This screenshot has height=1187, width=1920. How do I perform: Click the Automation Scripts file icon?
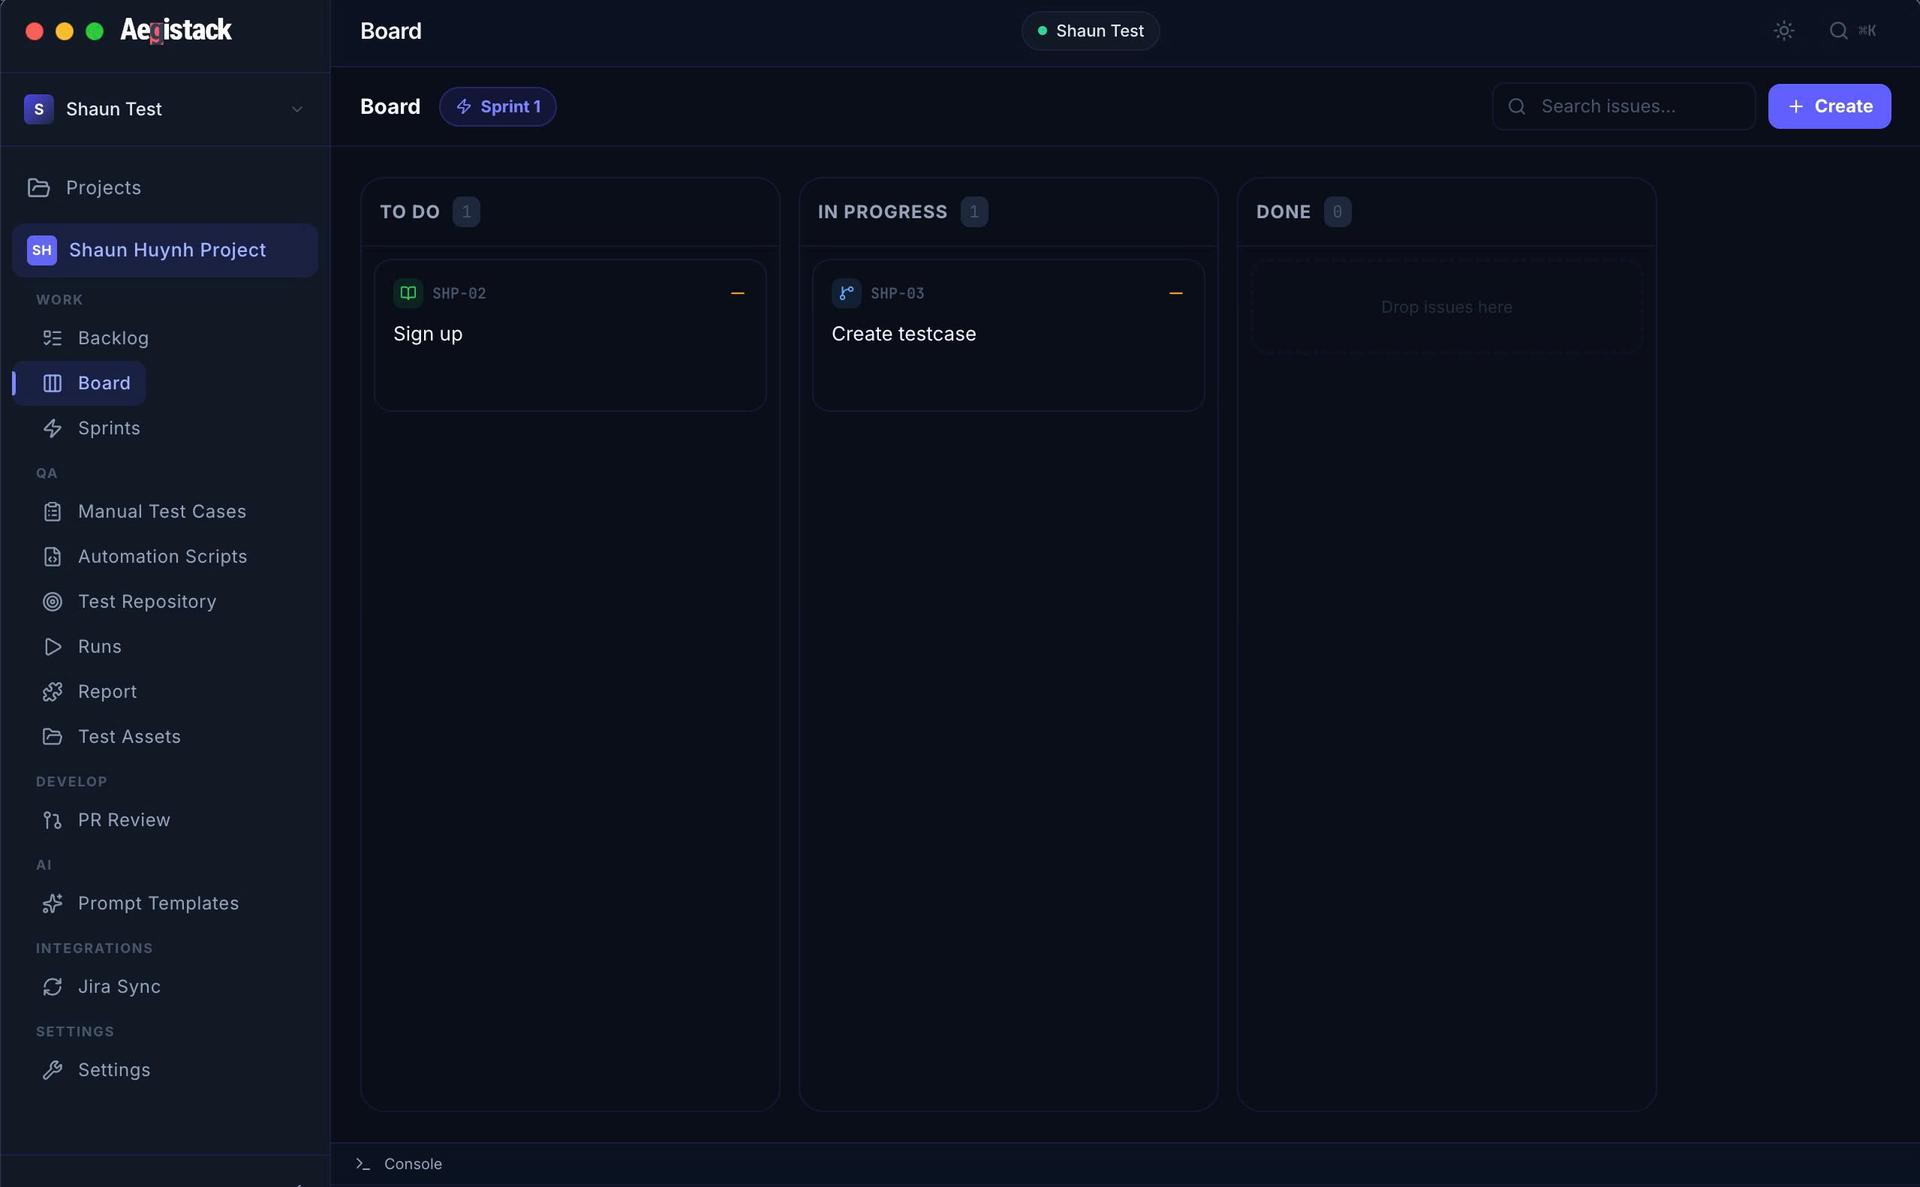(52, 557)
